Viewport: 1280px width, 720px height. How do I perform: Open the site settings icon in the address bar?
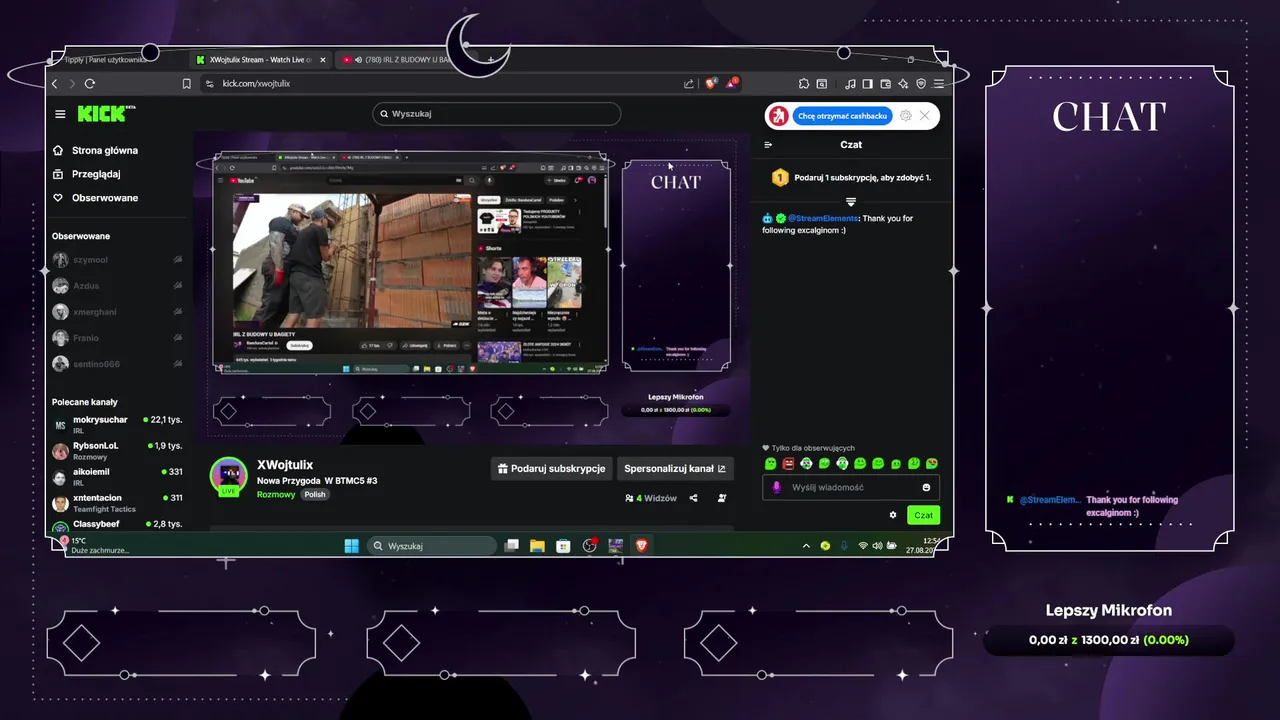coord(209,84)
